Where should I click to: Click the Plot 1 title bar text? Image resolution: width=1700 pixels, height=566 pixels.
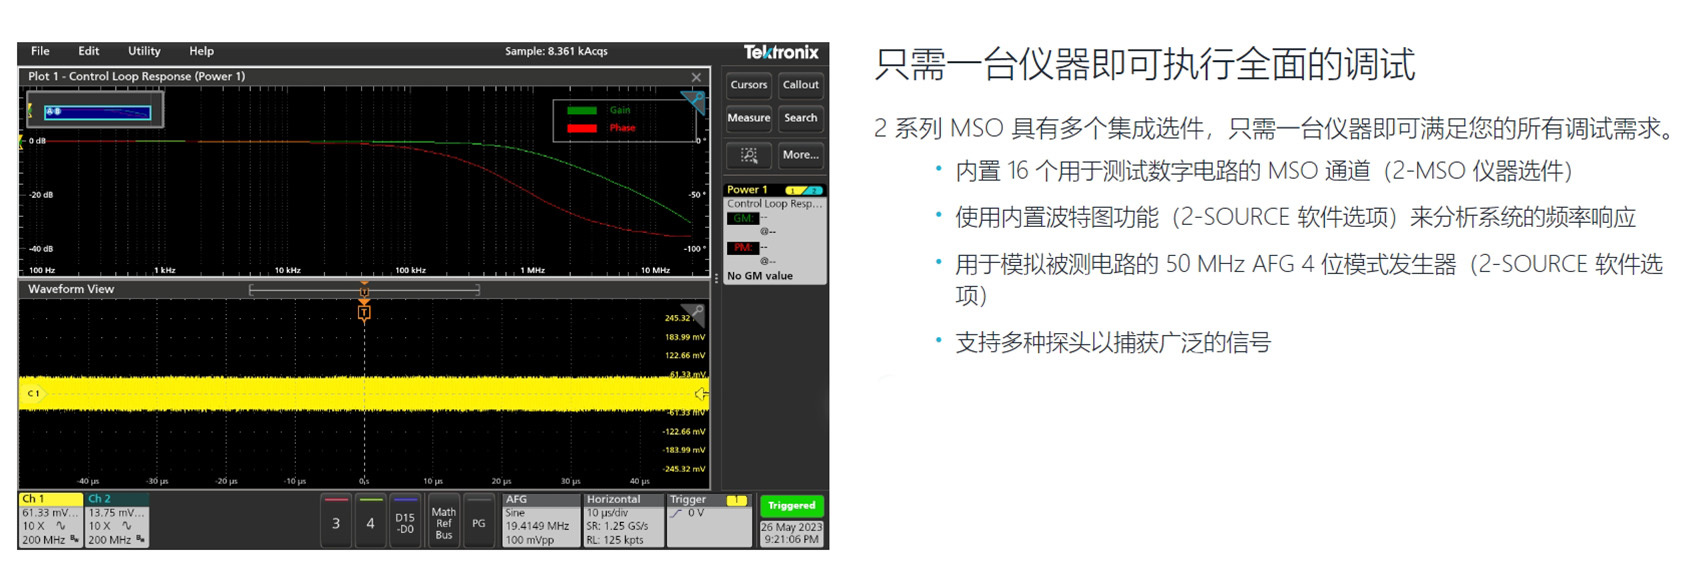[136, 77]
